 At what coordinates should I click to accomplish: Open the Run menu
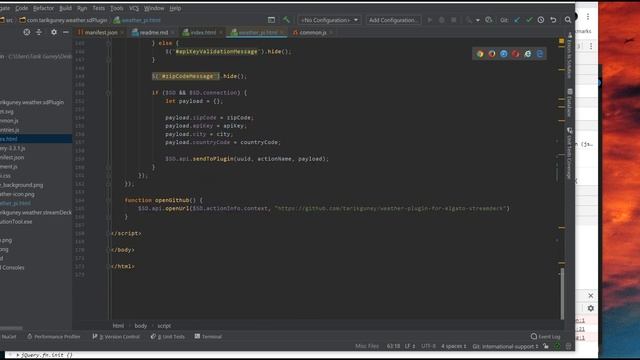(82, 8)
